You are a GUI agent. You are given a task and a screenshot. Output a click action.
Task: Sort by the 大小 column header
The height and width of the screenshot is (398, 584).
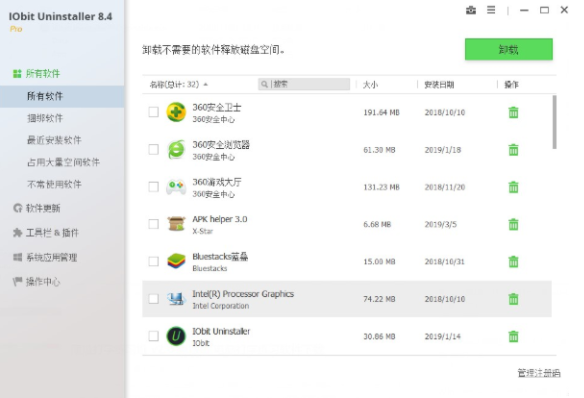tap(370, 85)
